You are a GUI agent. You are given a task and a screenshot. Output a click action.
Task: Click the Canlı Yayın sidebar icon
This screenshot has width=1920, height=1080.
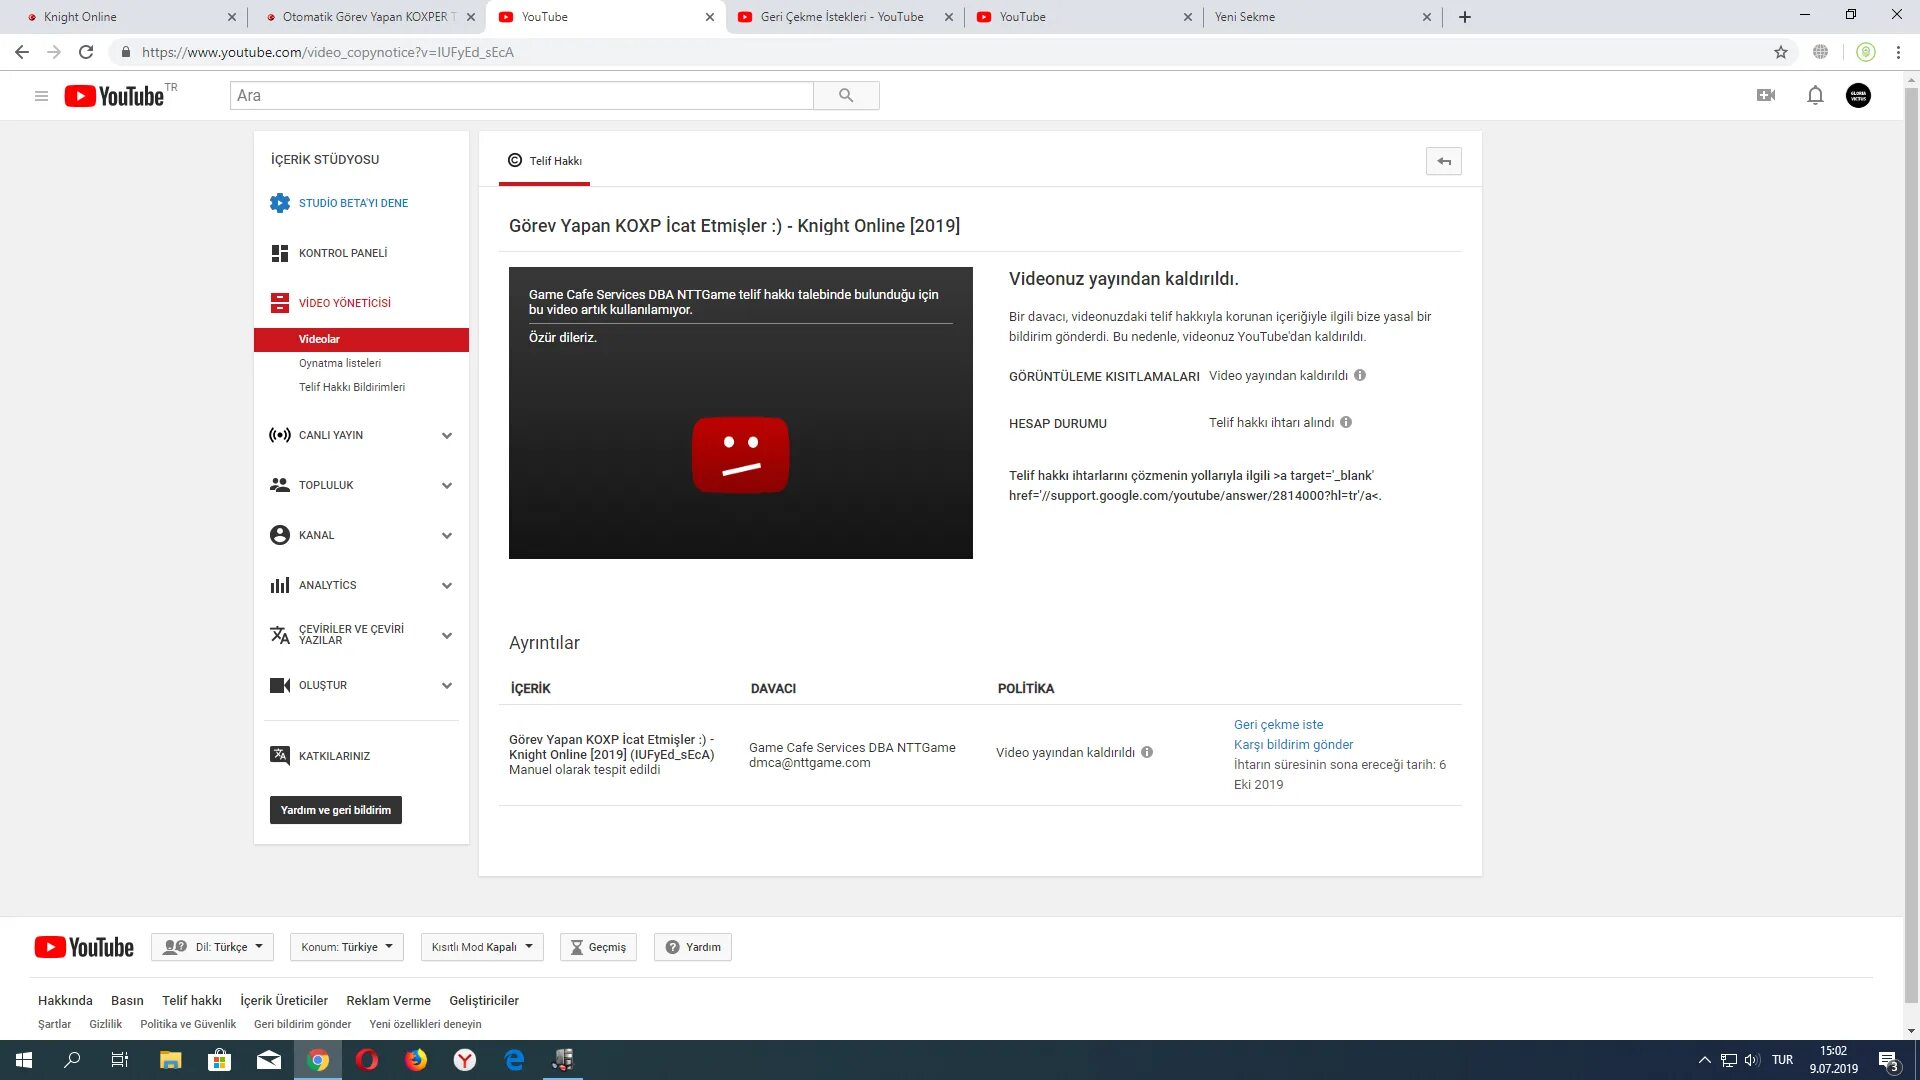click(280, 435)
